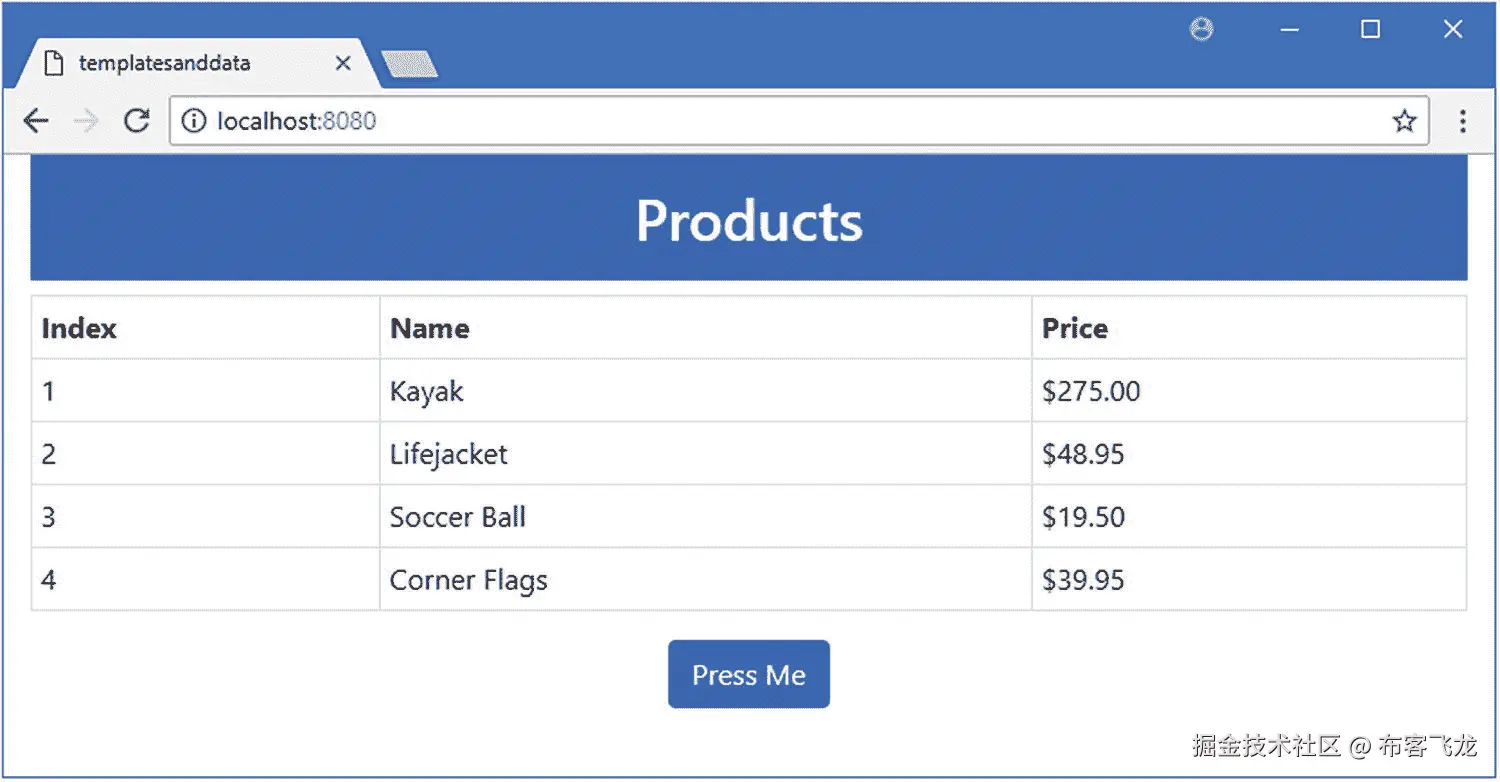Open the Chrome three-dot menu
This screenshot has height=782, width=1500.
click(1462, 122)
